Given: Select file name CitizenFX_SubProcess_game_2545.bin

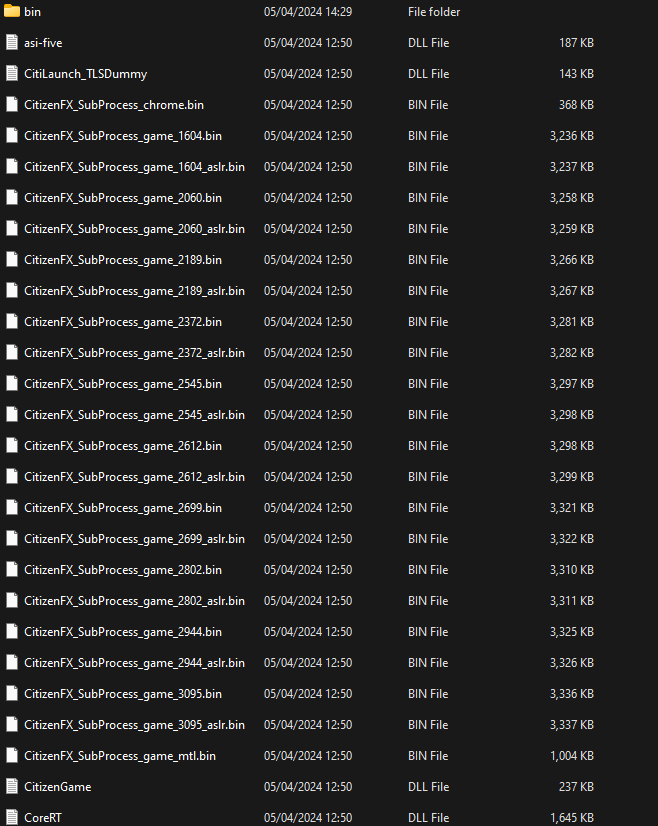Looking at the screenshot, I should click(123, 384).
